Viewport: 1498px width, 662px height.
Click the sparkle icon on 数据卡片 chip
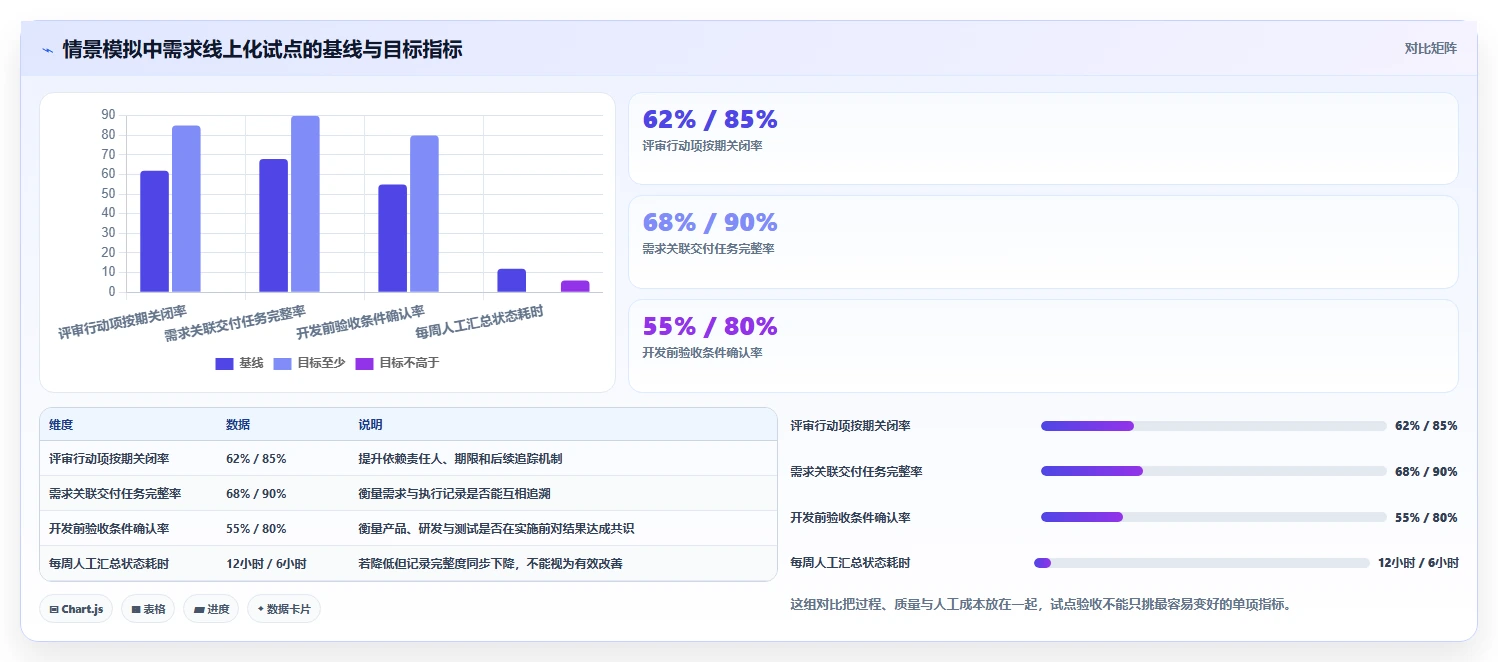pos(261,609)
